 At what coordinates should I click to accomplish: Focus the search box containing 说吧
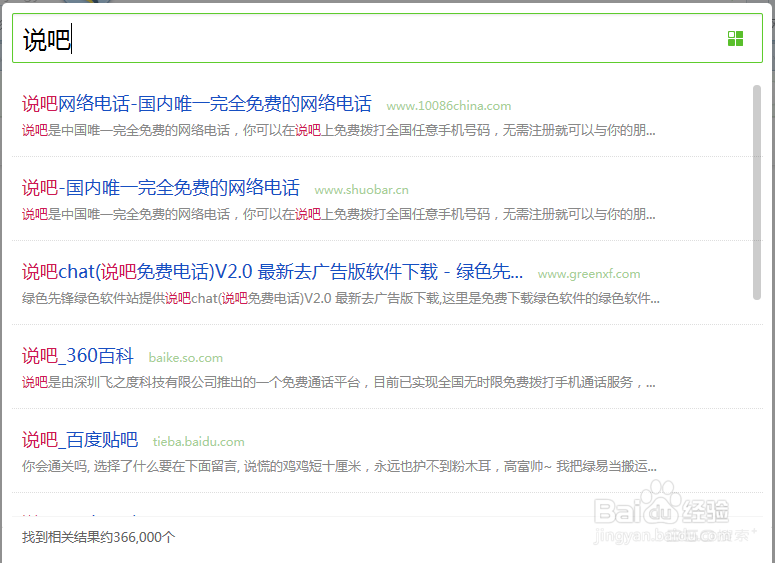[x=387, y=39]
